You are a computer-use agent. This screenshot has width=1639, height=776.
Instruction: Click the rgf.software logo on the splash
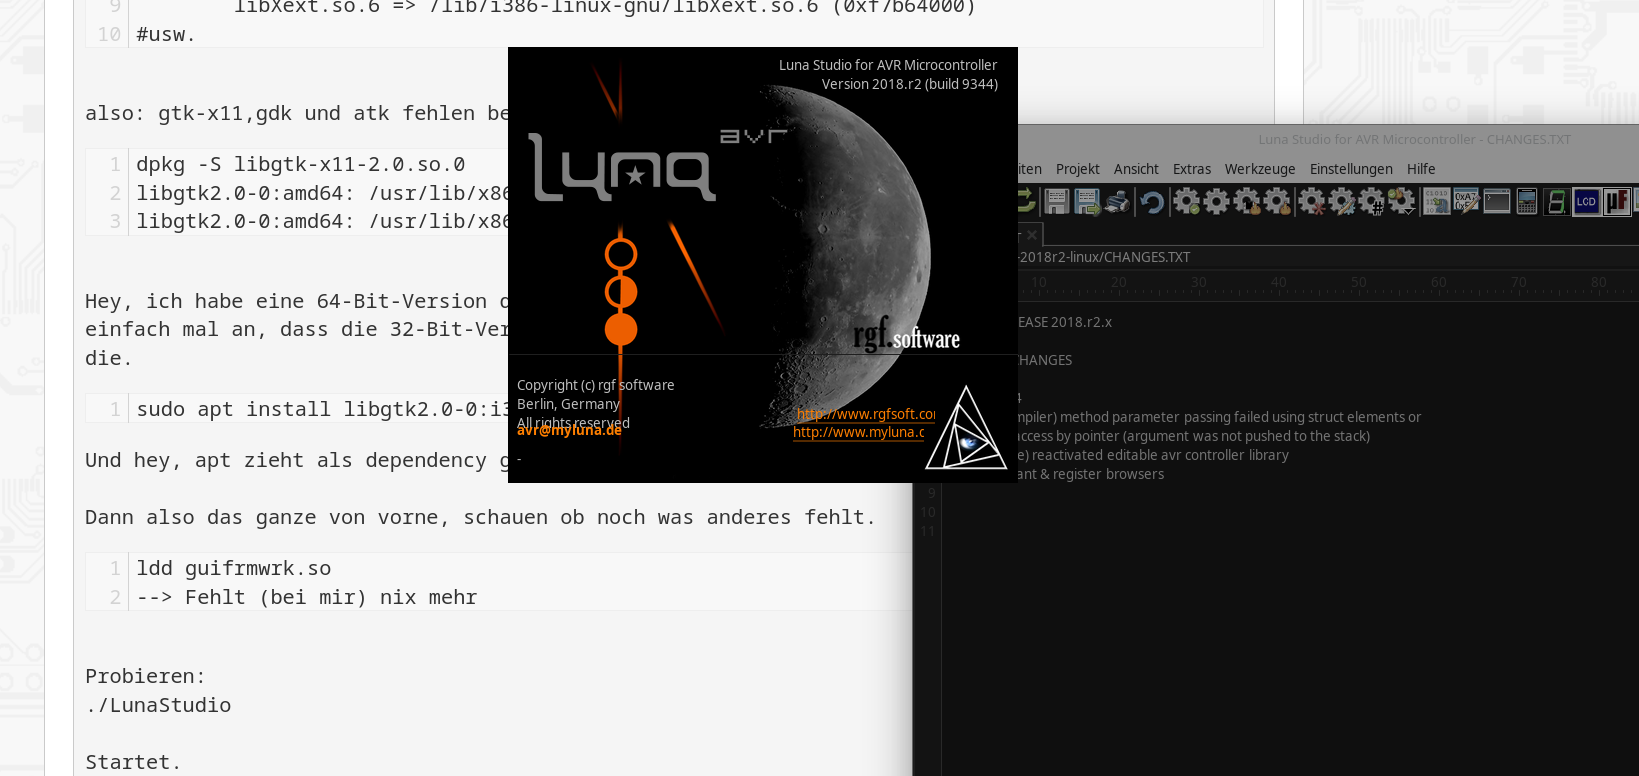pos(906,337)
